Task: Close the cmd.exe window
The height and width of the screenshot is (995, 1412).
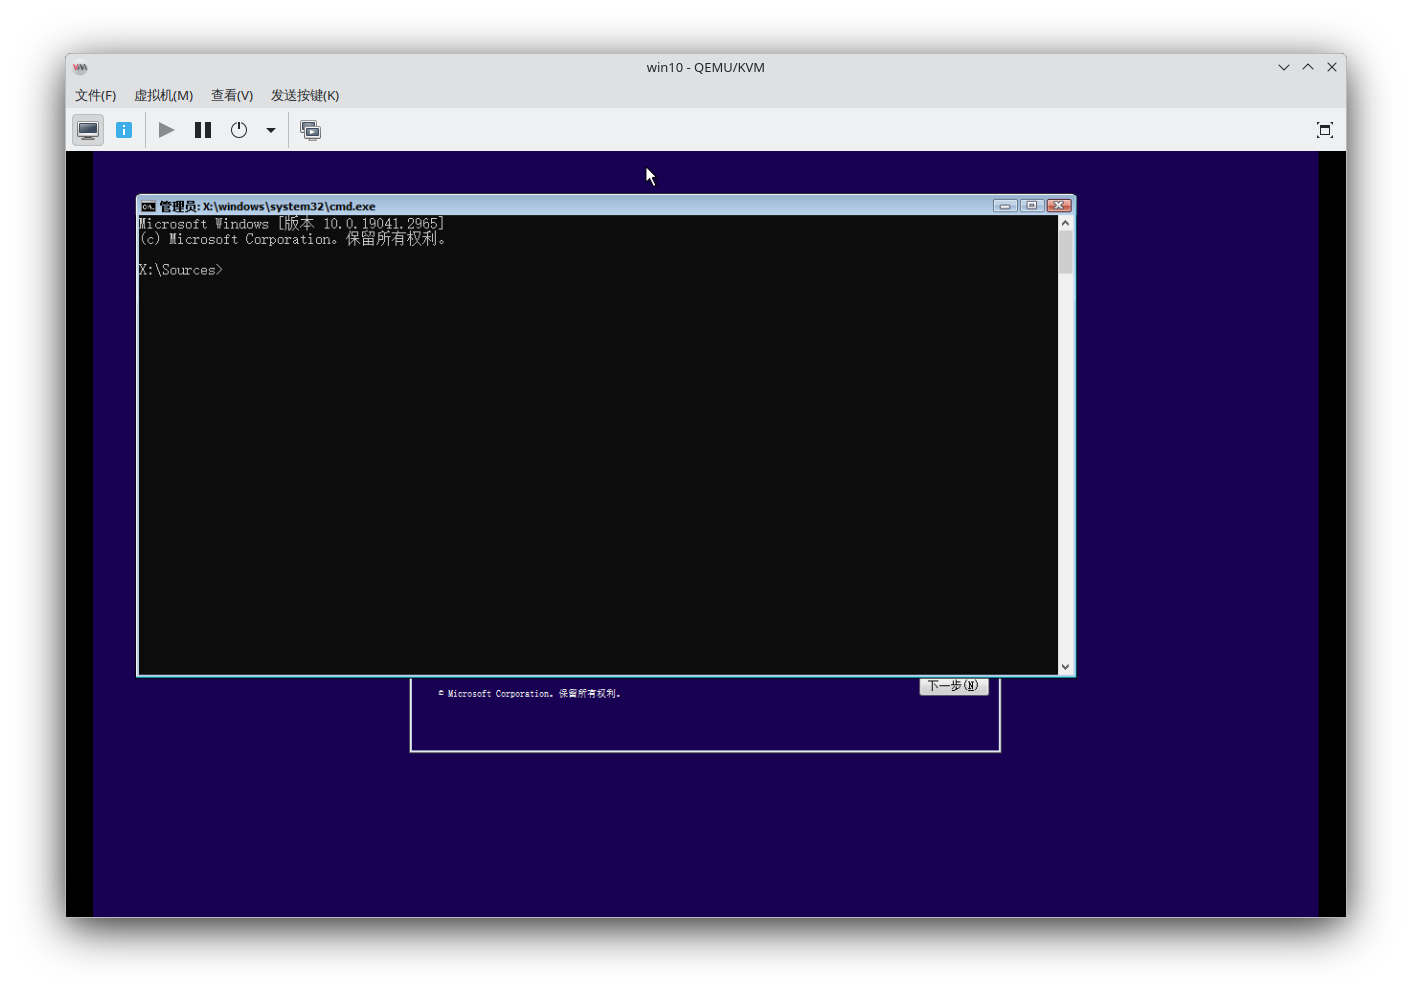Action: tap(1059, 205)
